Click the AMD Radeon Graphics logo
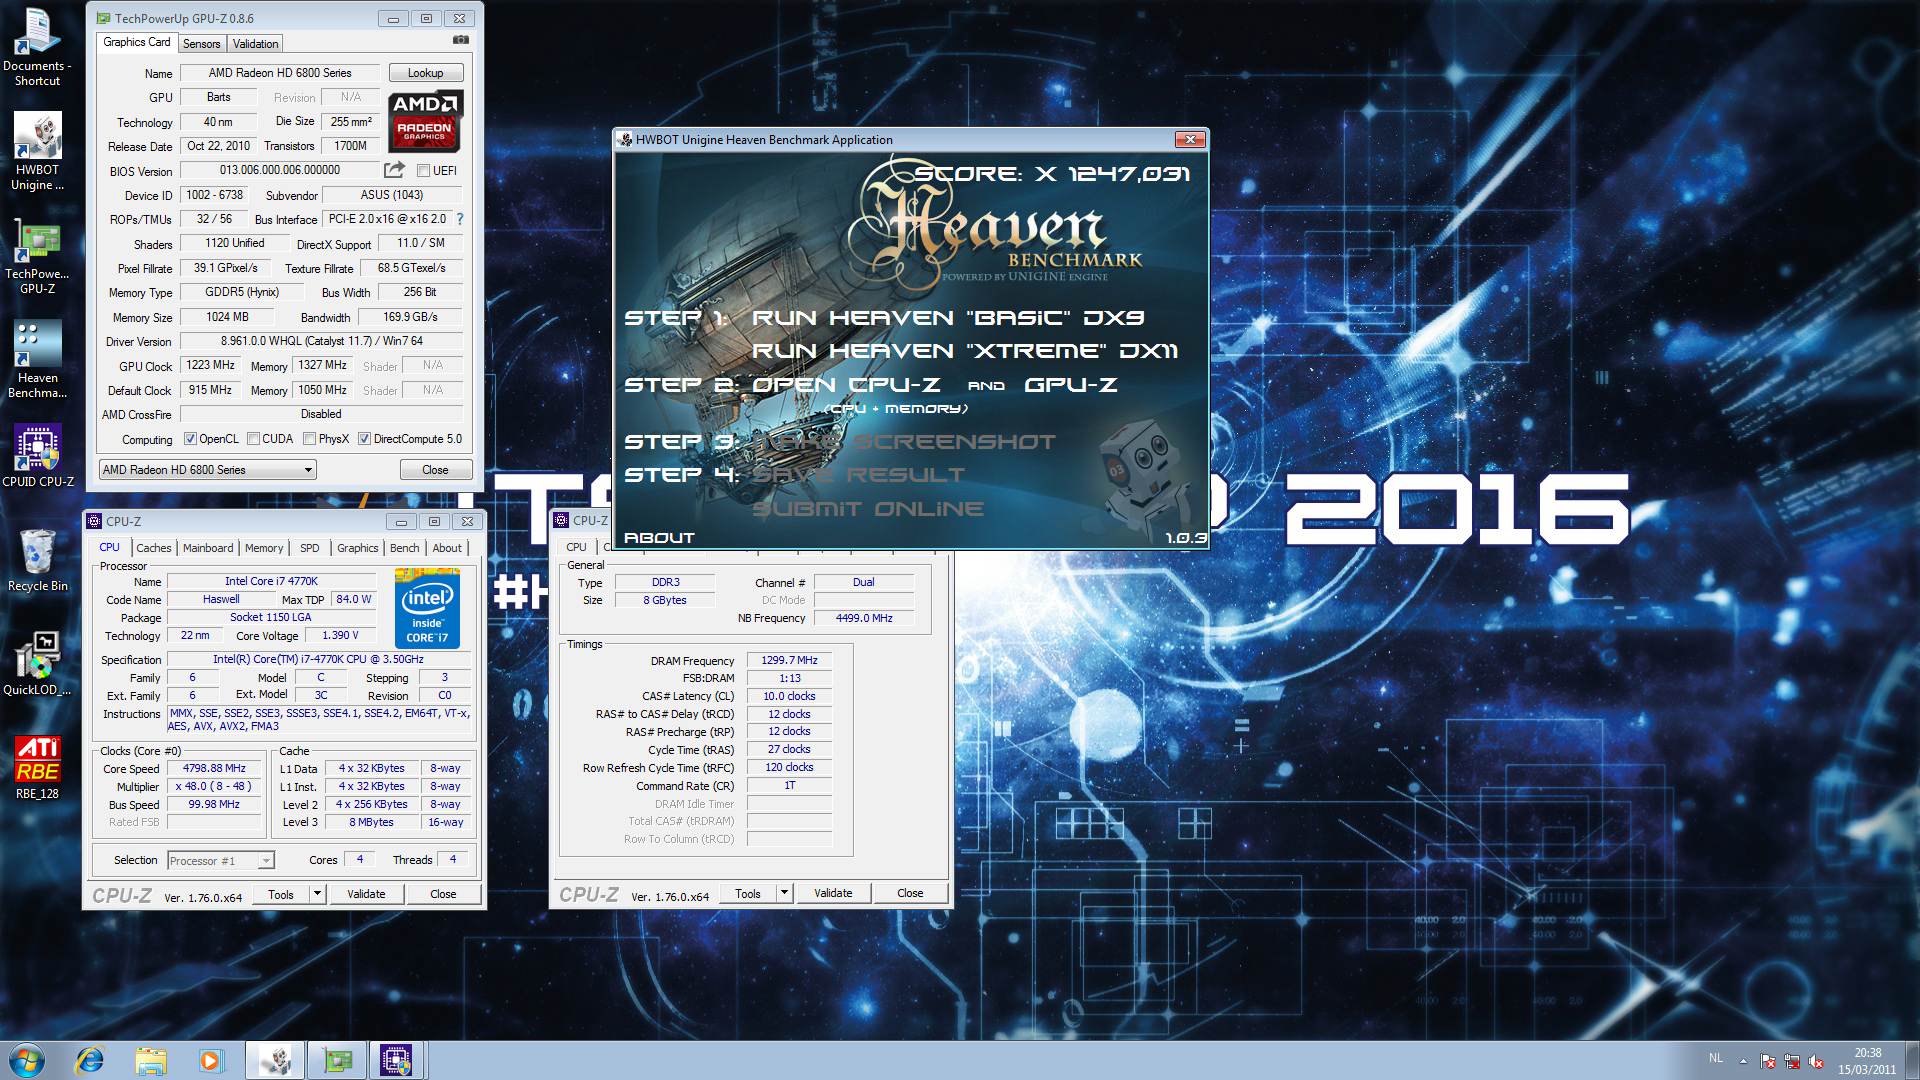Screen dimensions: 1920x1080 425,120
